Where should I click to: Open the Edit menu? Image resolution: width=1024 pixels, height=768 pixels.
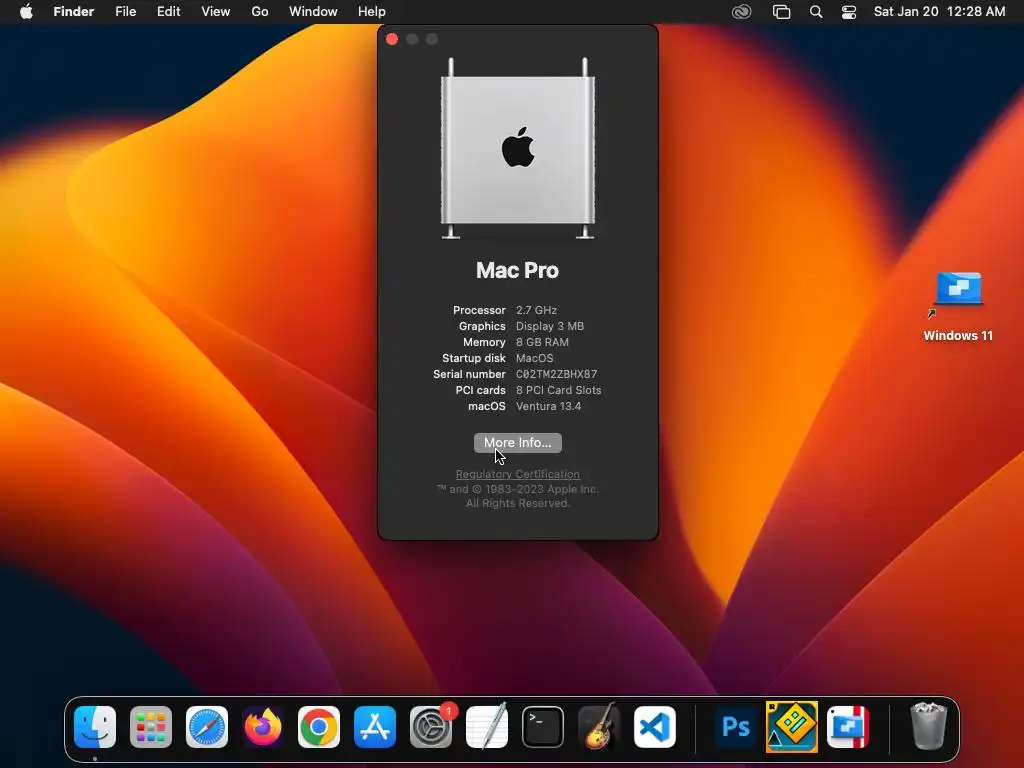tap(168, 12)
